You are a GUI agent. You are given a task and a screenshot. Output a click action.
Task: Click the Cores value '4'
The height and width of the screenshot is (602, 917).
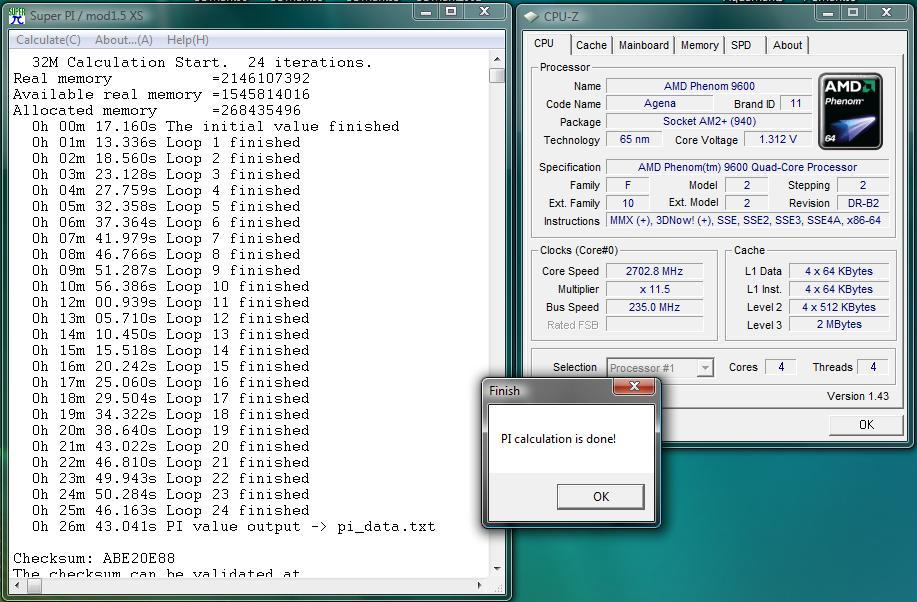coord(781,367)
